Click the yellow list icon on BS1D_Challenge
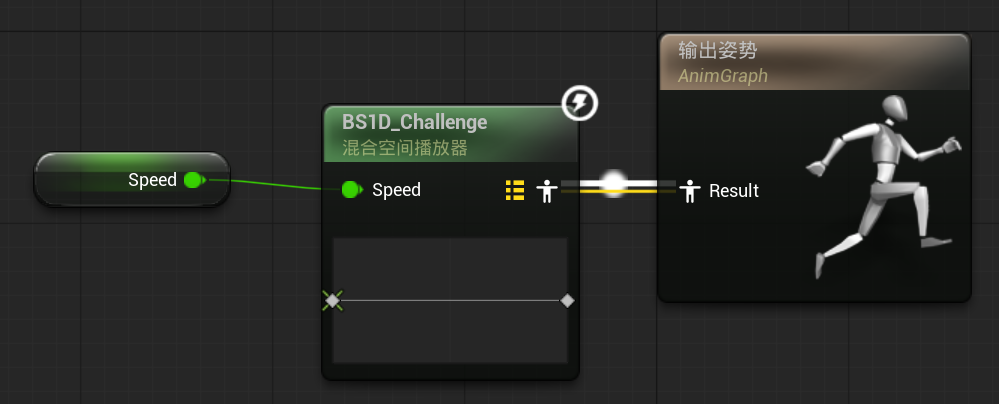The height and width of the screenshot is (404, 999). tap(515, 190)
